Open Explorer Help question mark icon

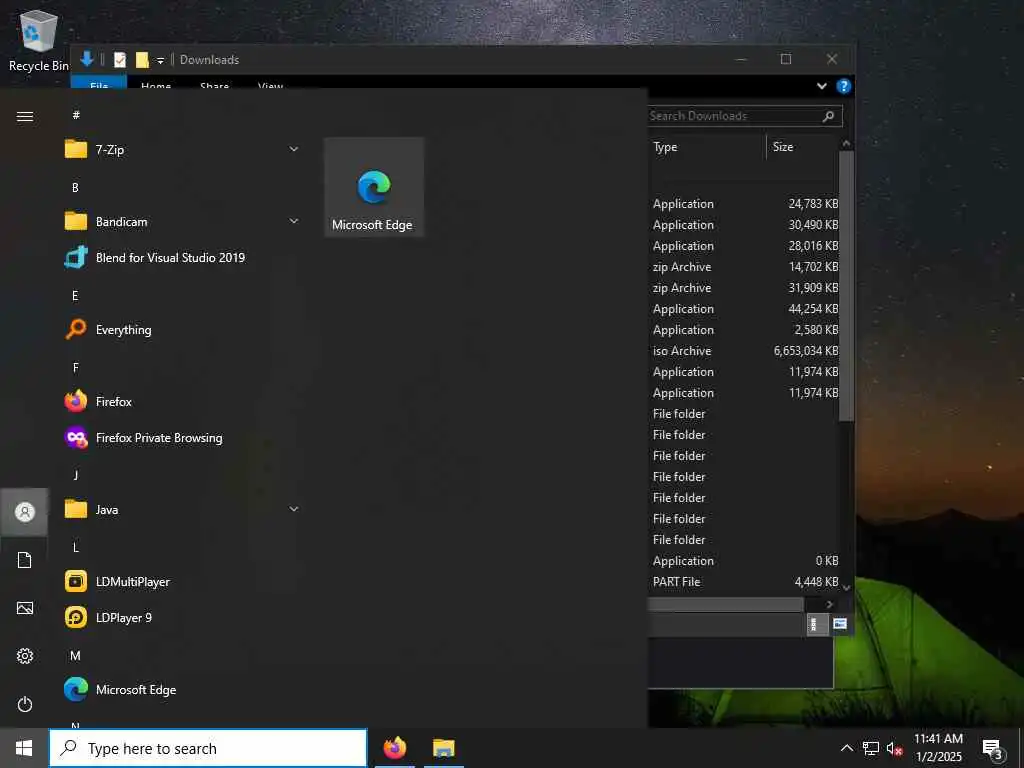click(844, 86)
